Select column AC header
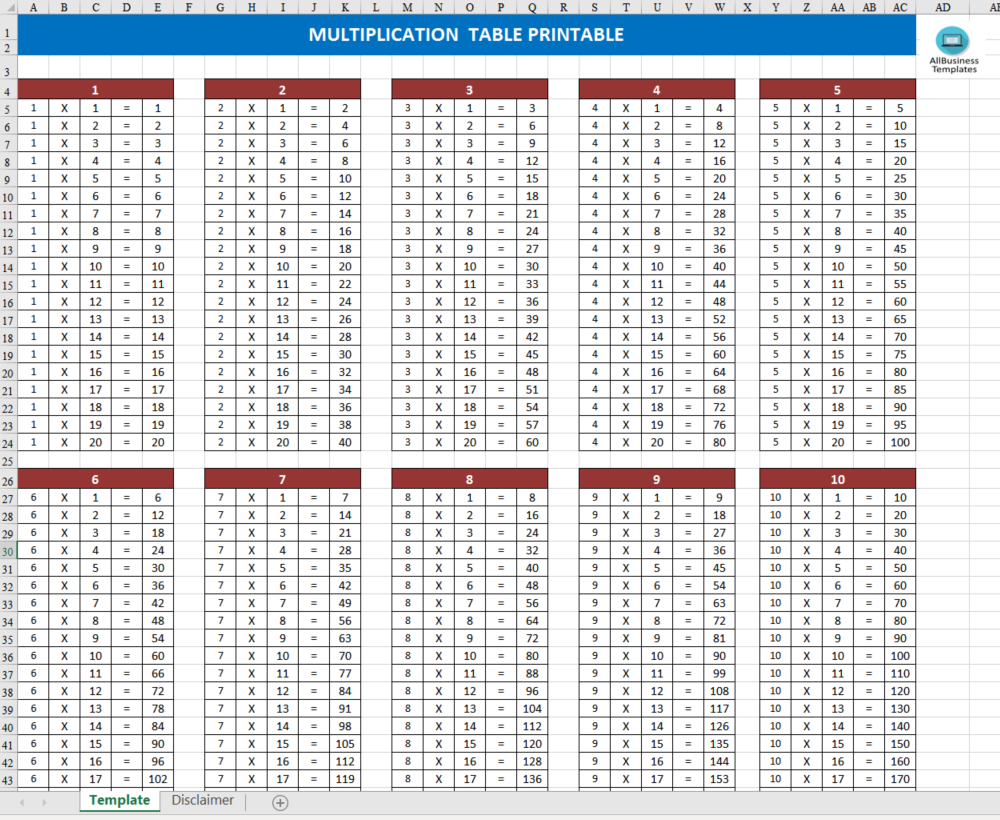Viewport: 1000px width, 820px height. pyautogui.click(x=899, y=7)
